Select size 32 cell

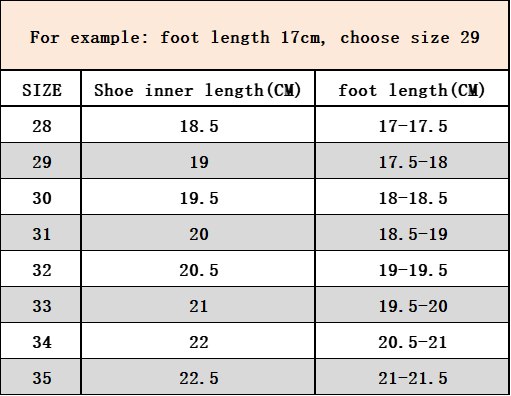pos(41,269)
